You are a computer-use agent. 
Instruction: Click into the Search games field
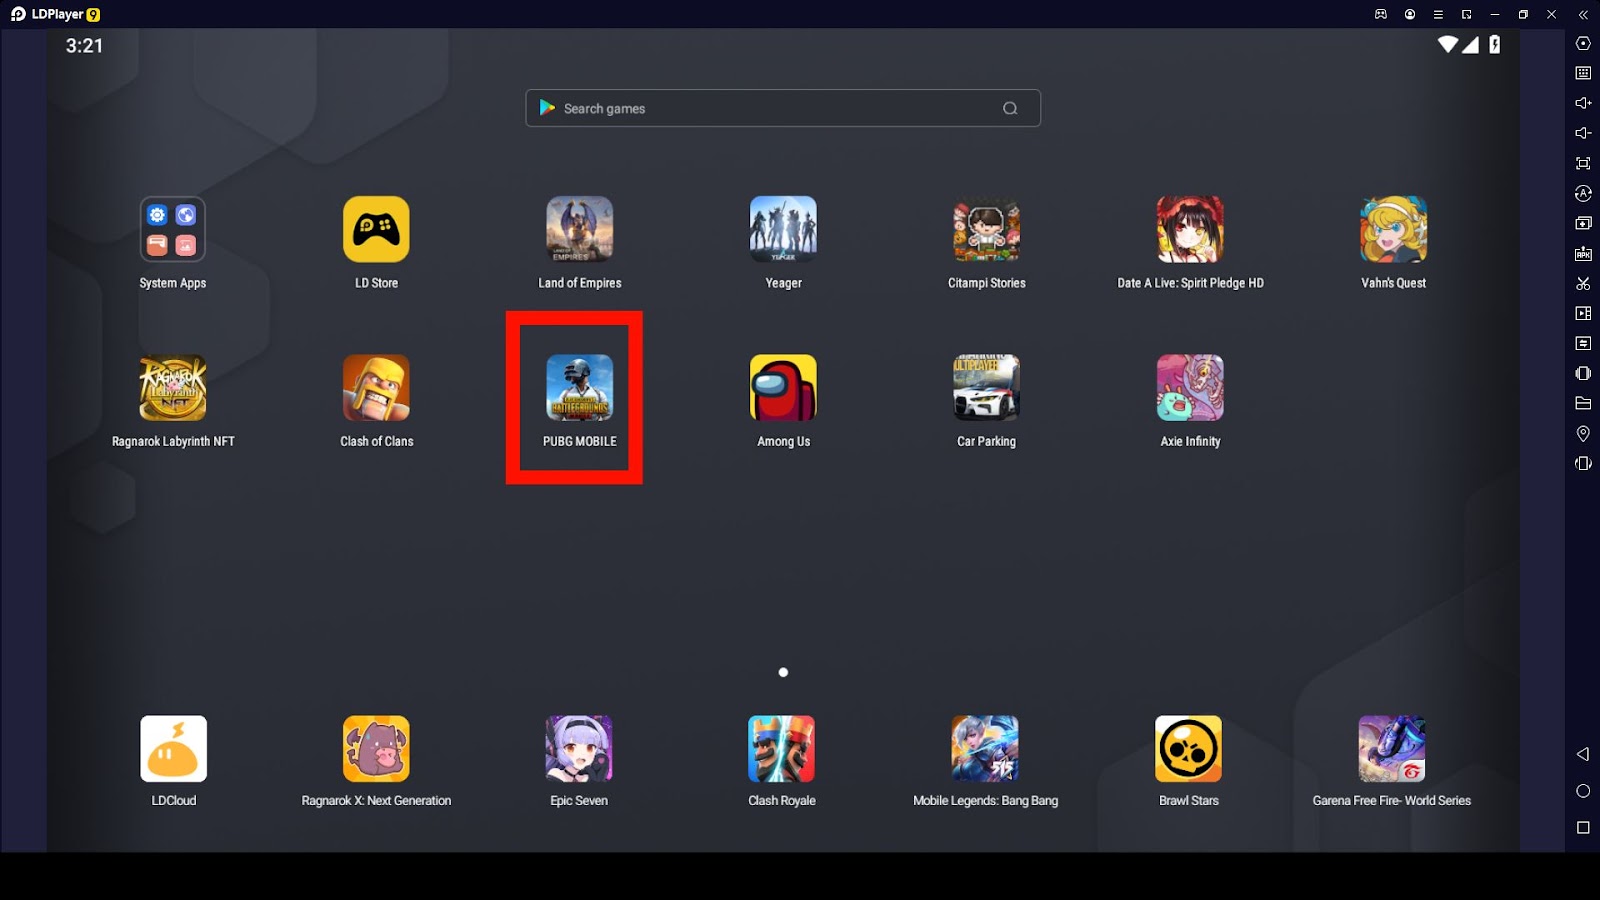pyautogui.click(x=783, y=108)
